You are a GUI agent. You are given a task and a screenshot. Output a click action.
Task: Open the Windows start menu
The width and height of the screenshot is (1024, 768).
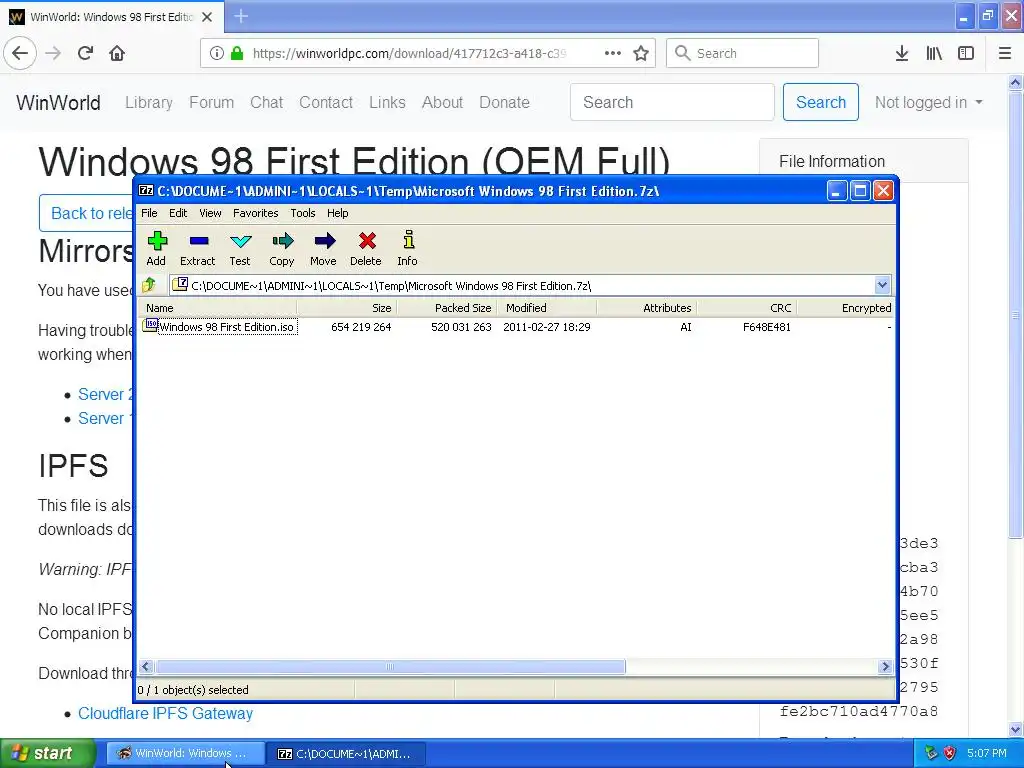pos(47,753)
